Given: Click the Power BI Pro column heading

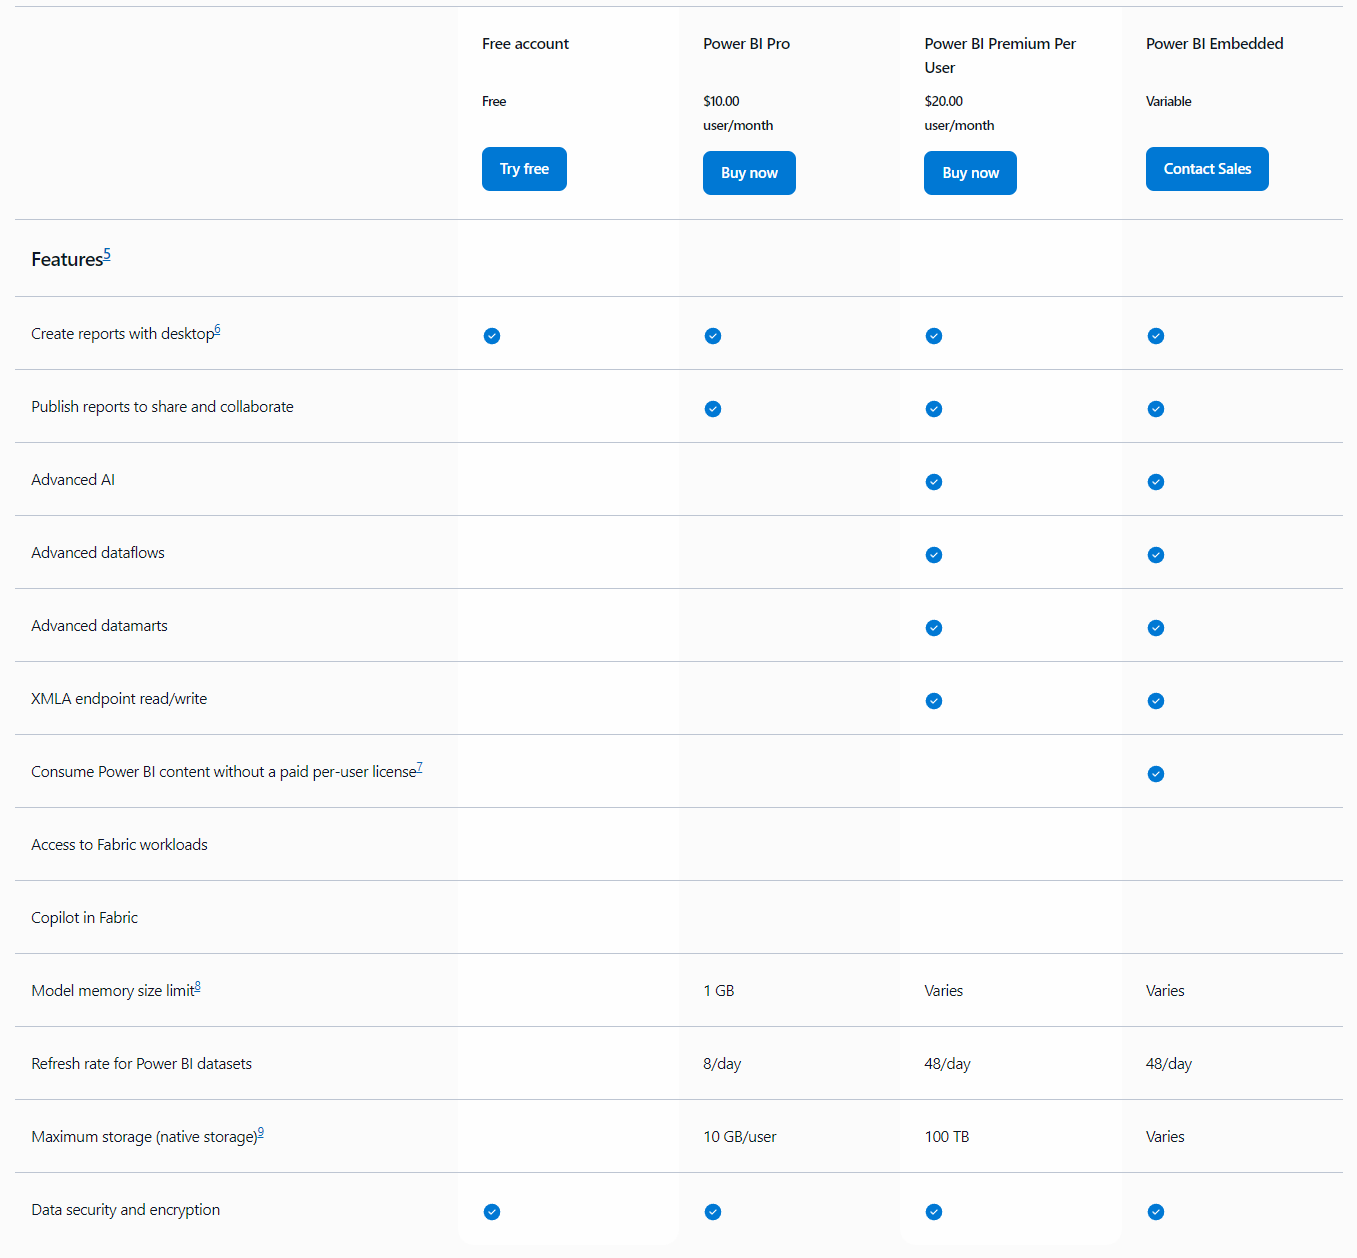Looking at the screenshot, I should click(746, 44).
